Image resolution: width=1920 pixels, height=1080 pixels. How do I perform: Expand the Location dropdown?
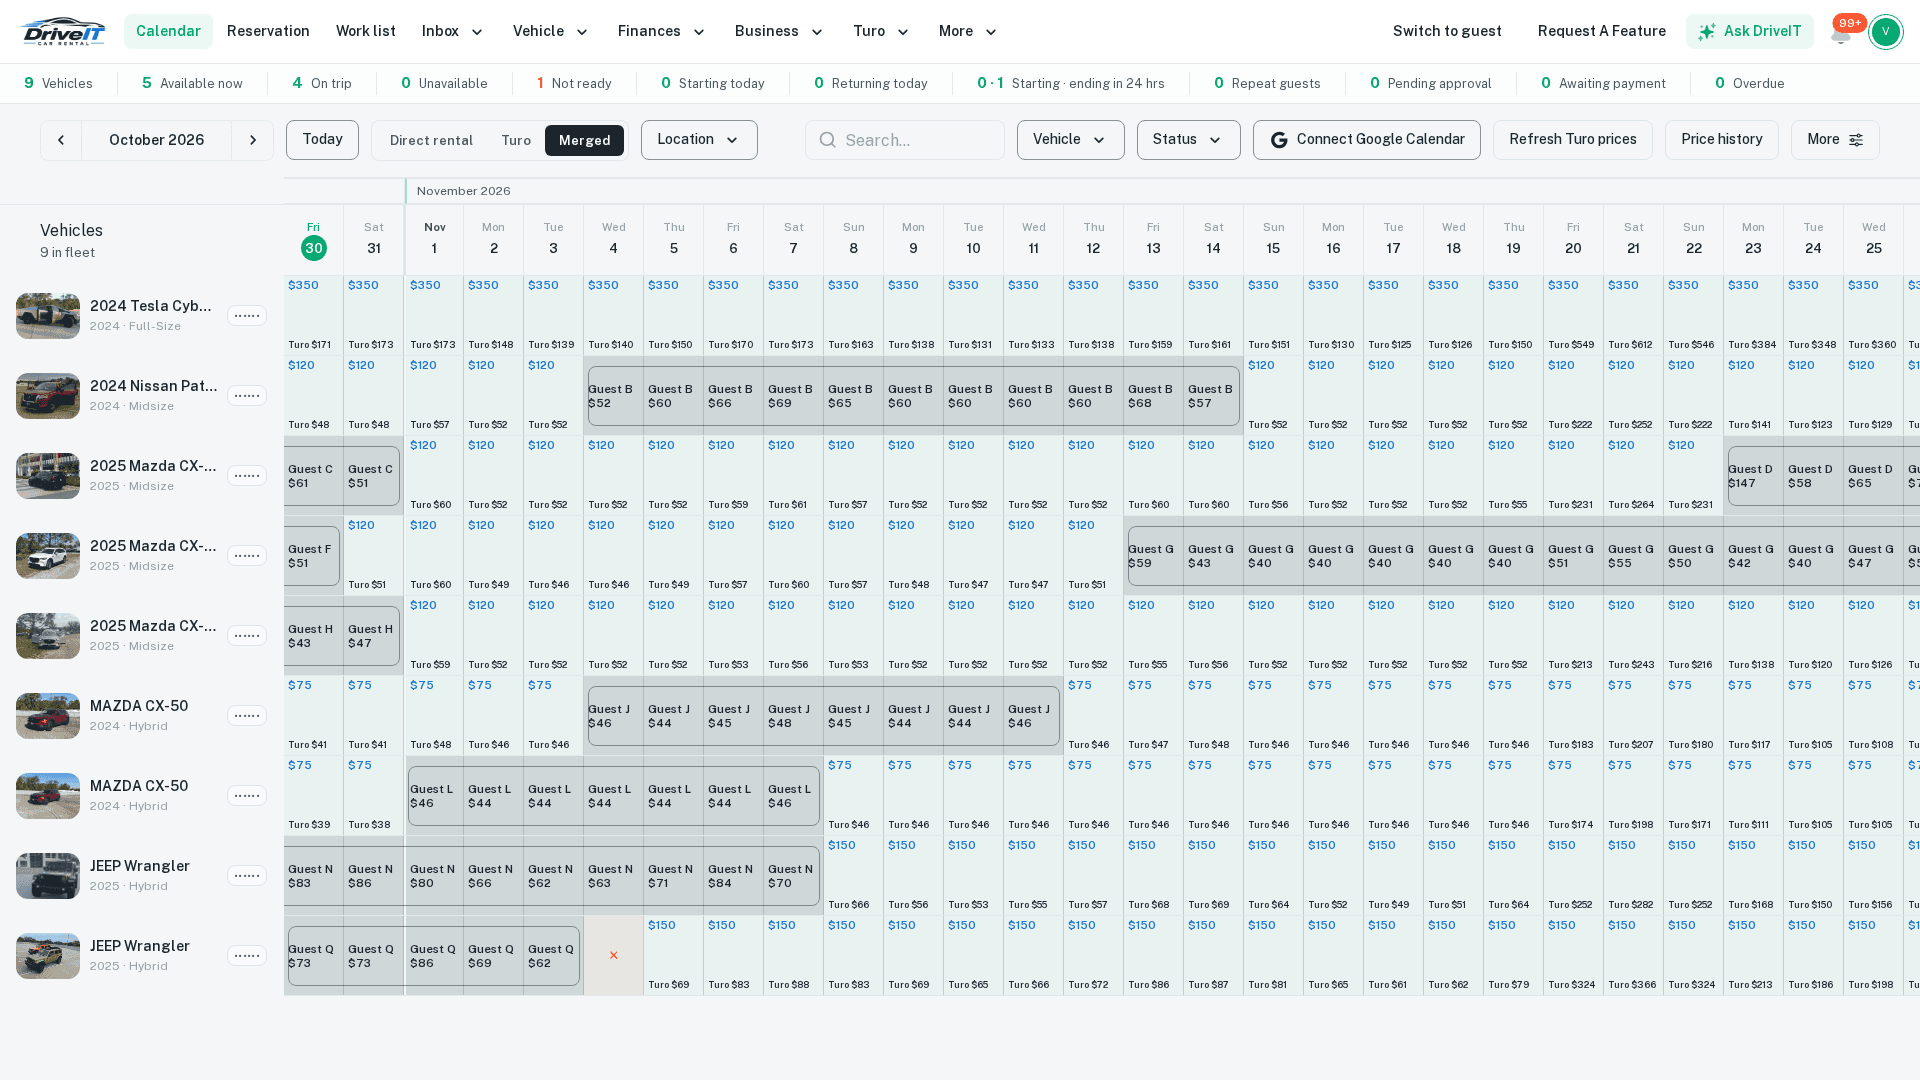click(x=699, y=140)
